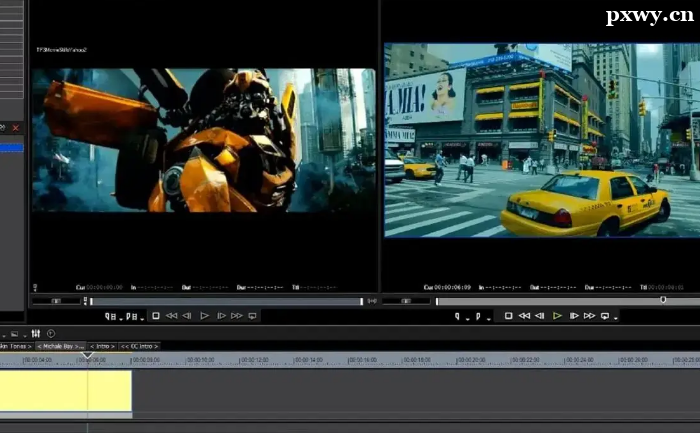Click the circular T title icon in timeline toolbar
The height and width of the screenshot is (433, 700).
tap(51, 333)
